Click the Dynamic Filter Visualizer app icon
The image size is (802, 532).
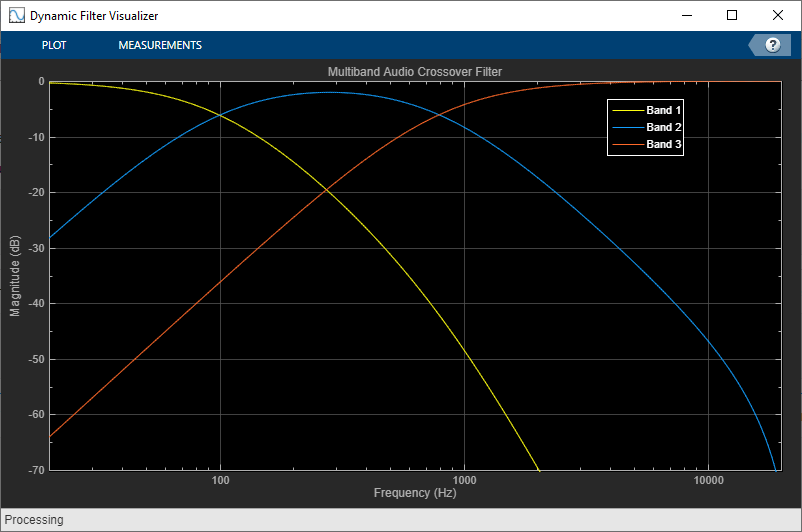(x=16, y=15)
